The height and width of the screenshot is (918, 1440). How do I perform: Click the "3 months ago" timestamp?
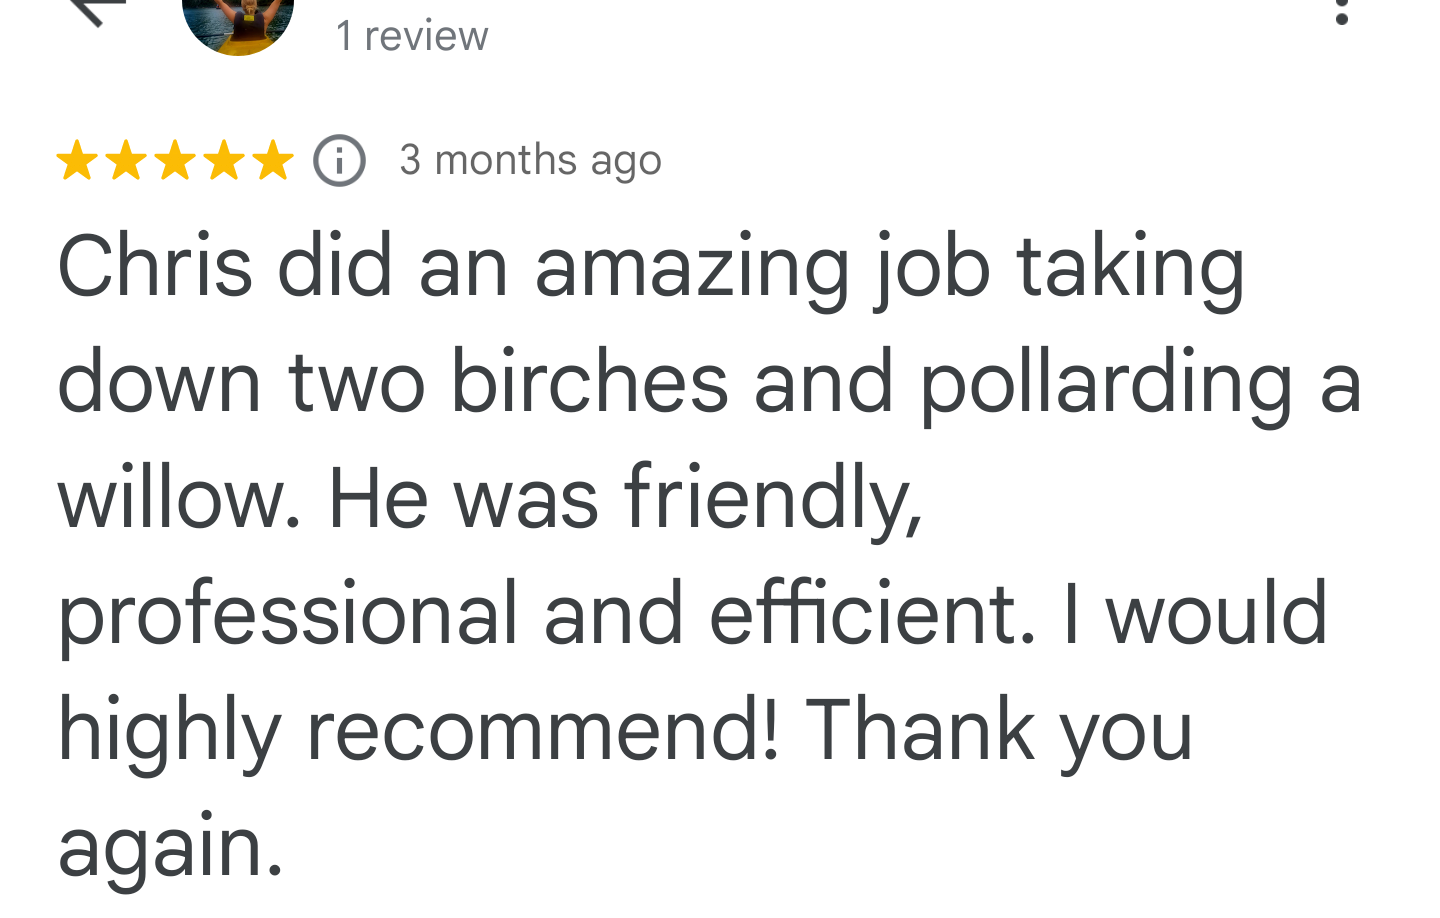pos(530,161)
